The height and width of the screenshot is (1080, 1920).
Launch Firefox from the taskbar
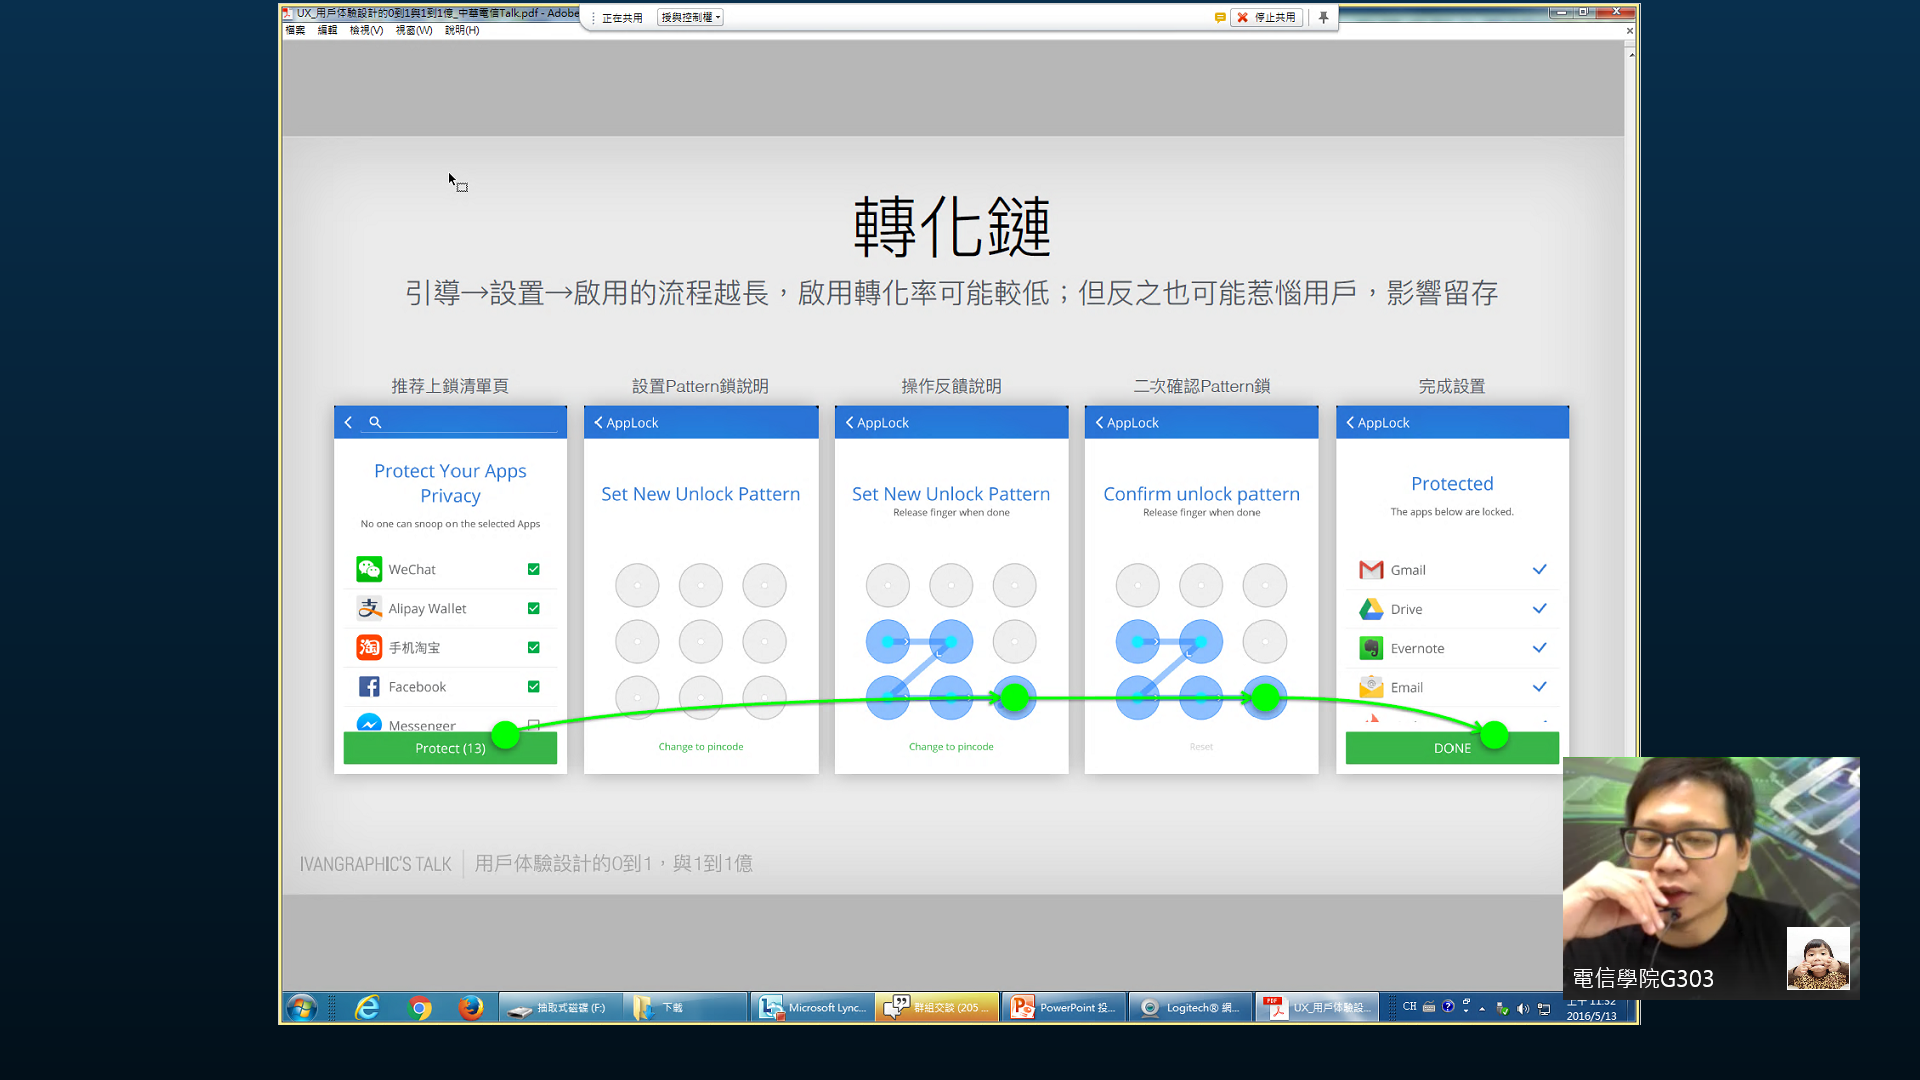[471, 1008]
